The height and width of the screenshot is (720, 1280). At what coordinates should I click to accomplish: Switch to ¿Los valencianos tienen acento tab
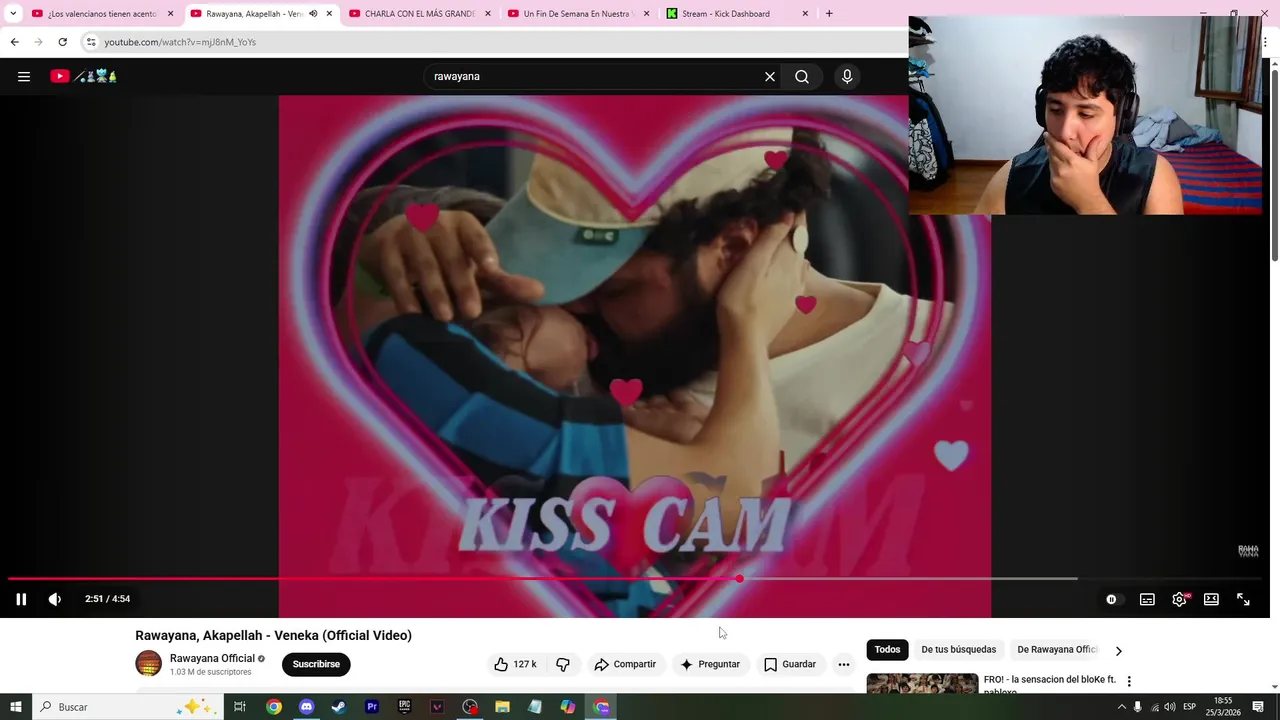[102, 14]
